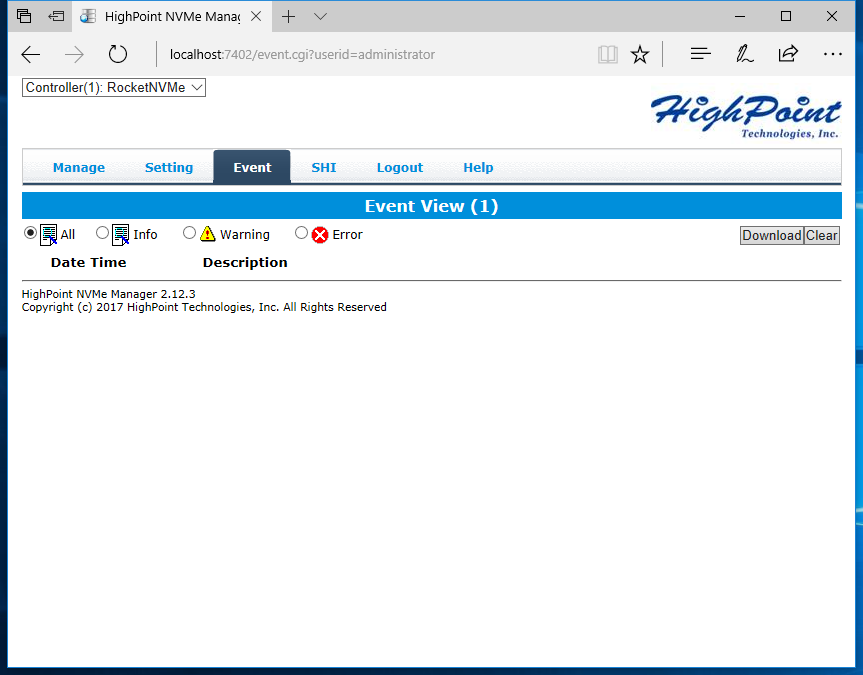Click the HighPoint NVMe Manager 2.12.3 text
Image resolution: width=863 pixels, height=675 pixels.
point(108,294)
